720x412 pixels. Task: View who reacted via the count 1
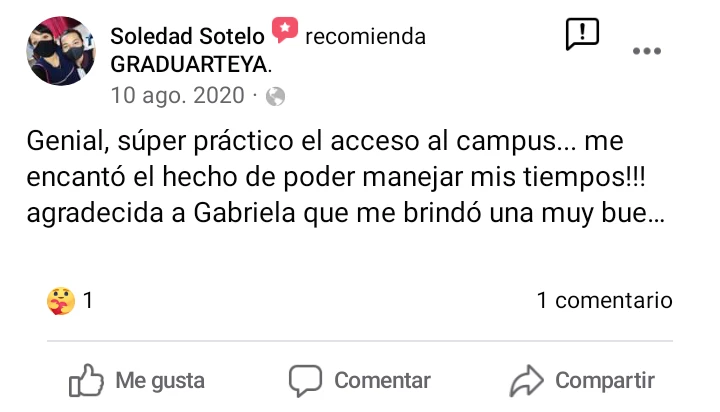(88, 300)
